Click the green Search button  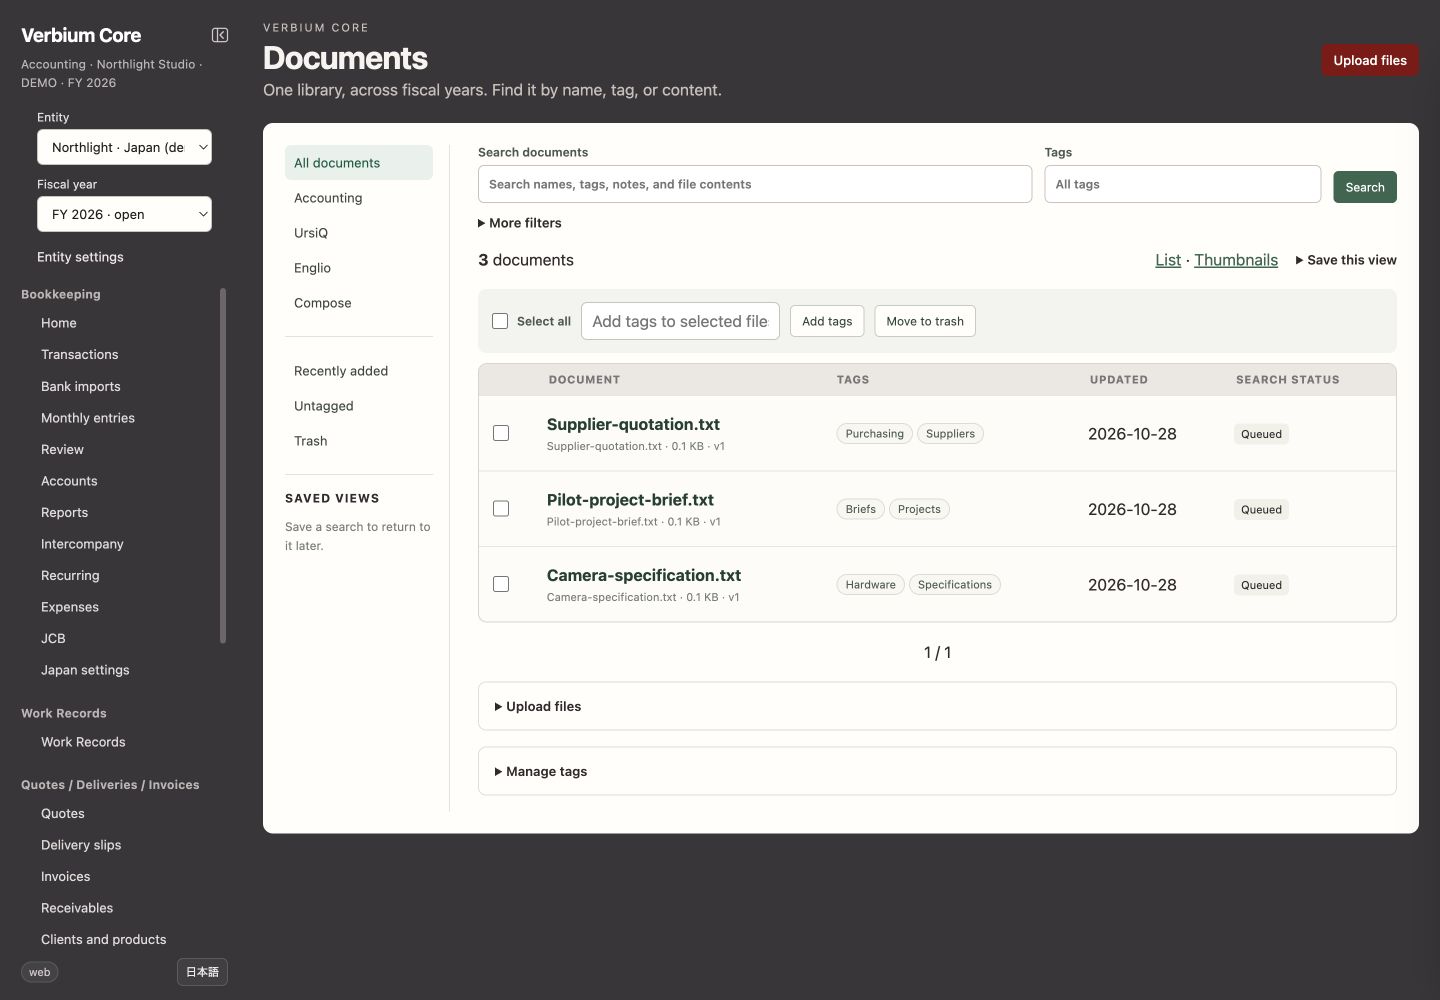[x=1365, y=187]
